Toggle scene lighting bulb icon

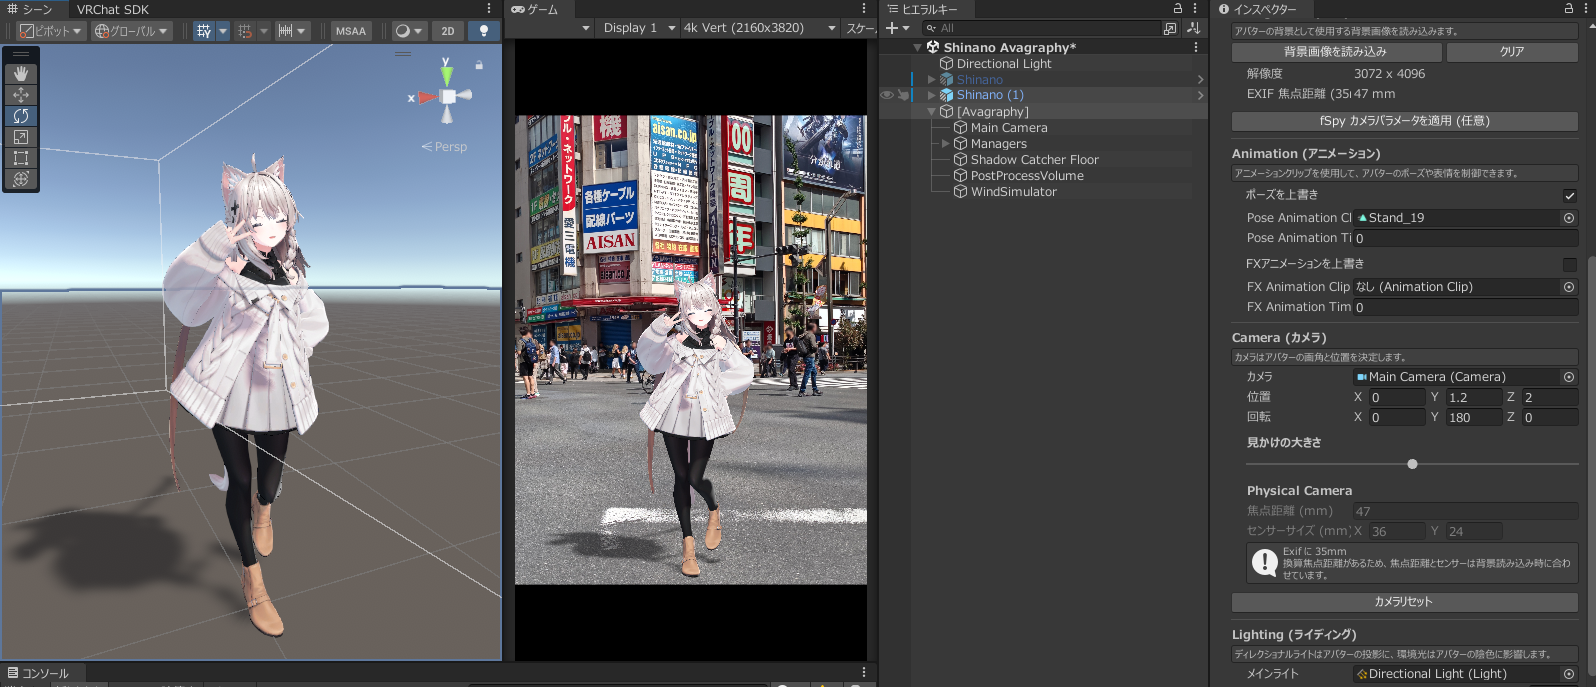[x=484, y=31]
